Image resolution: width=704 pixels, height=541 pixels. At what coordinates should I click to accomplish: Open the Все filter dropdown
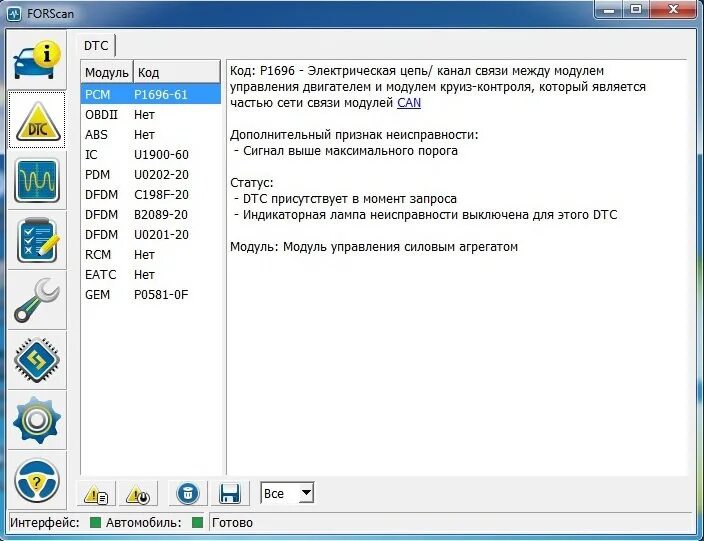point(287,493)
